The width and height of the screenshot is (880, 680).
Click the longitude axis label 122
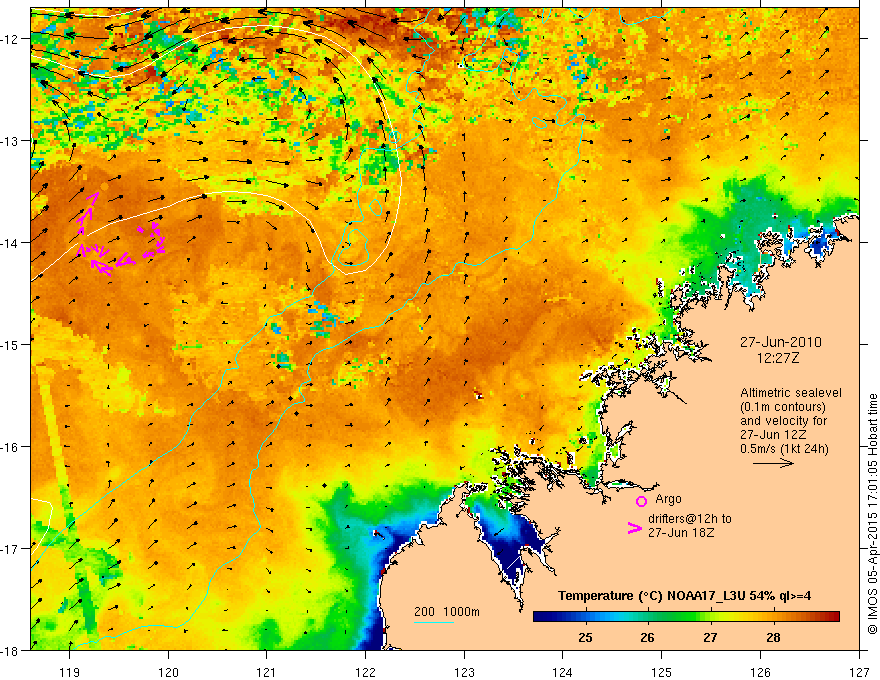tap(365, 672)
